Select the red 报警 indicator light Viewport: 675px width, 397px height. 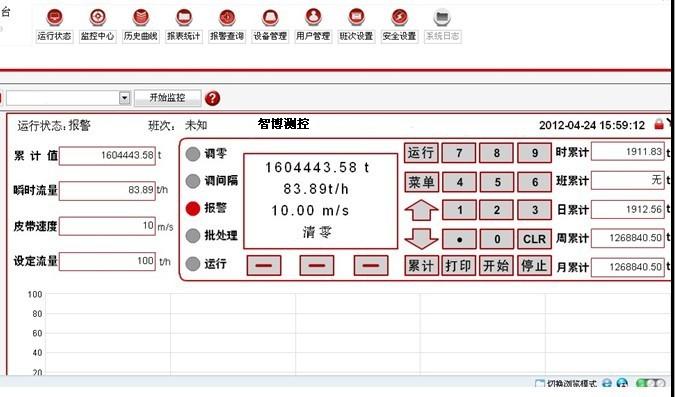tap(193, 208)
